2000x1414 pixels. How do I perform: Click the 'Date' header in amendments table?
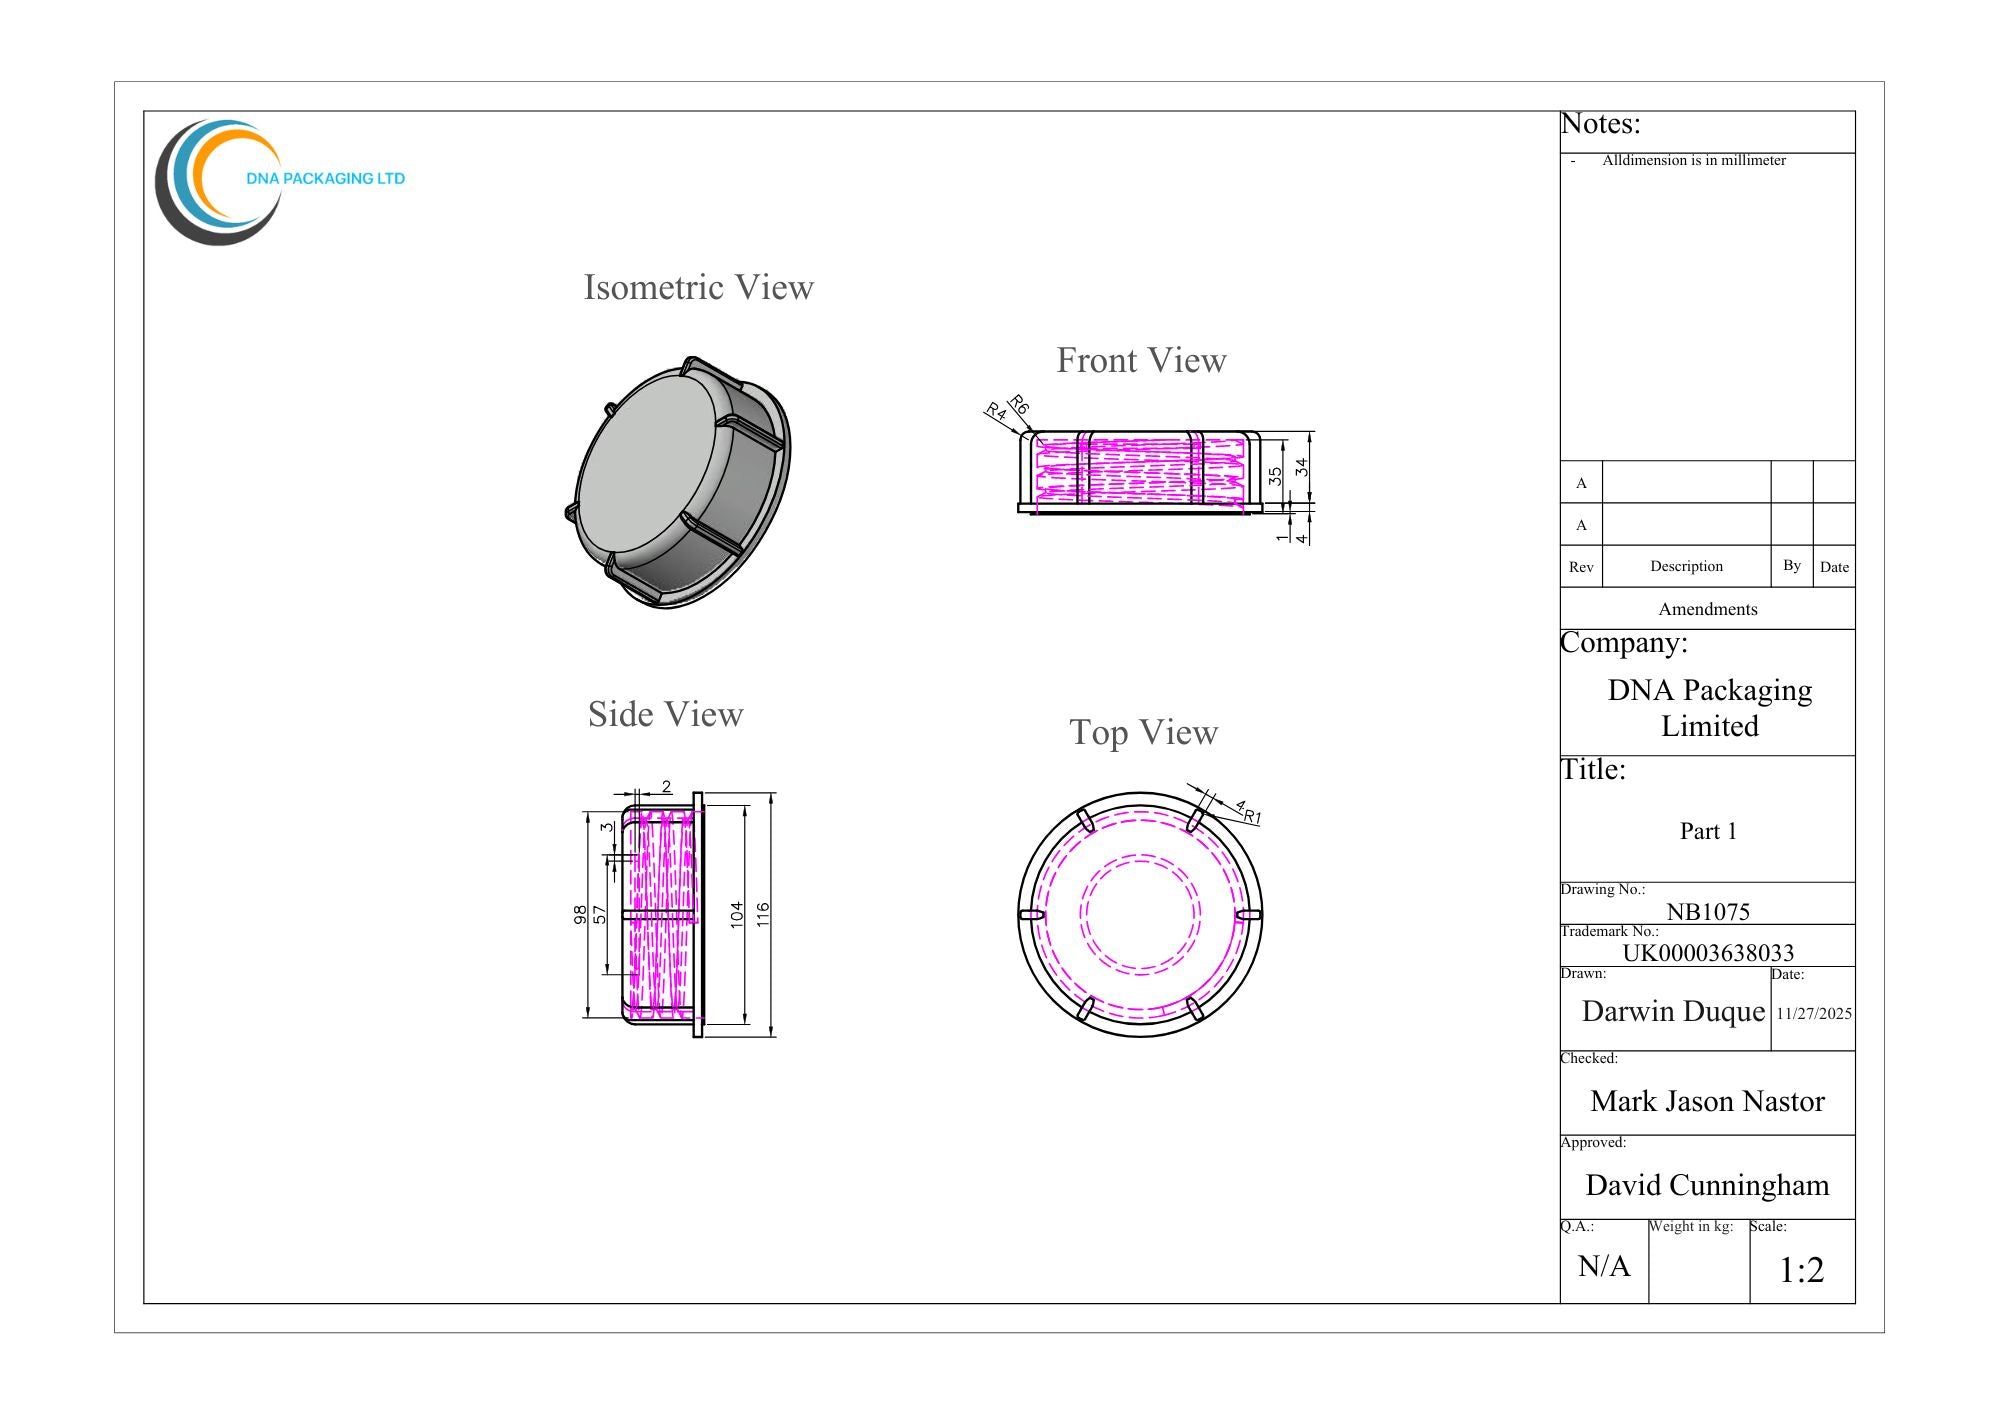pos(1834,567)
